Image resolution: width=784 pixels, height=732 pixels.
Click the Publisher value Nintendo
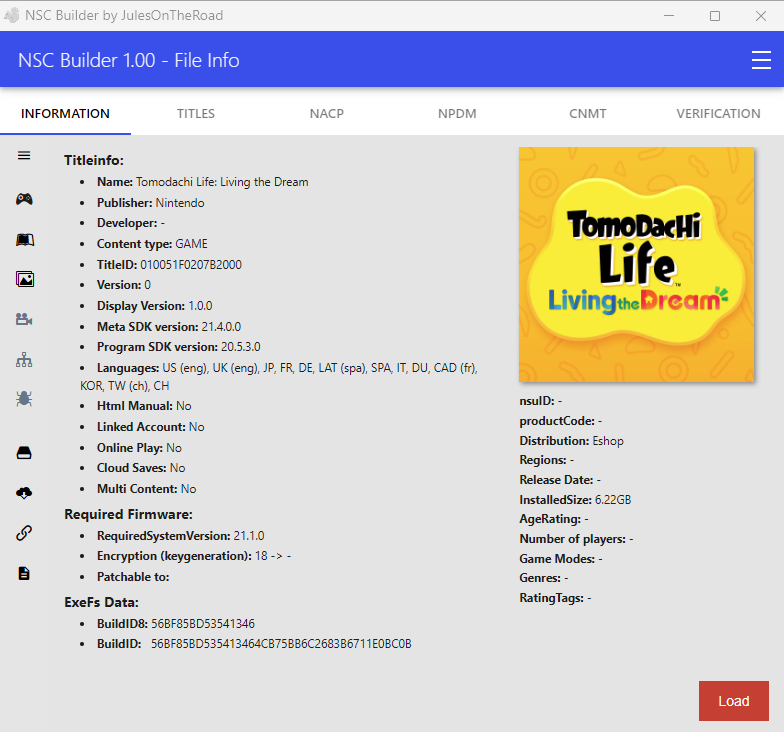coord(180,203)
